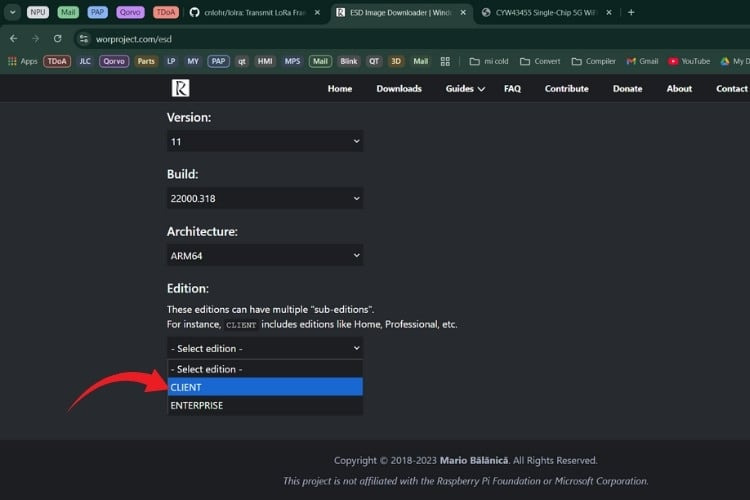Open the green-outlined Mail bookmark
This screenshot has height=500, width=750.
tap(320, 61)
